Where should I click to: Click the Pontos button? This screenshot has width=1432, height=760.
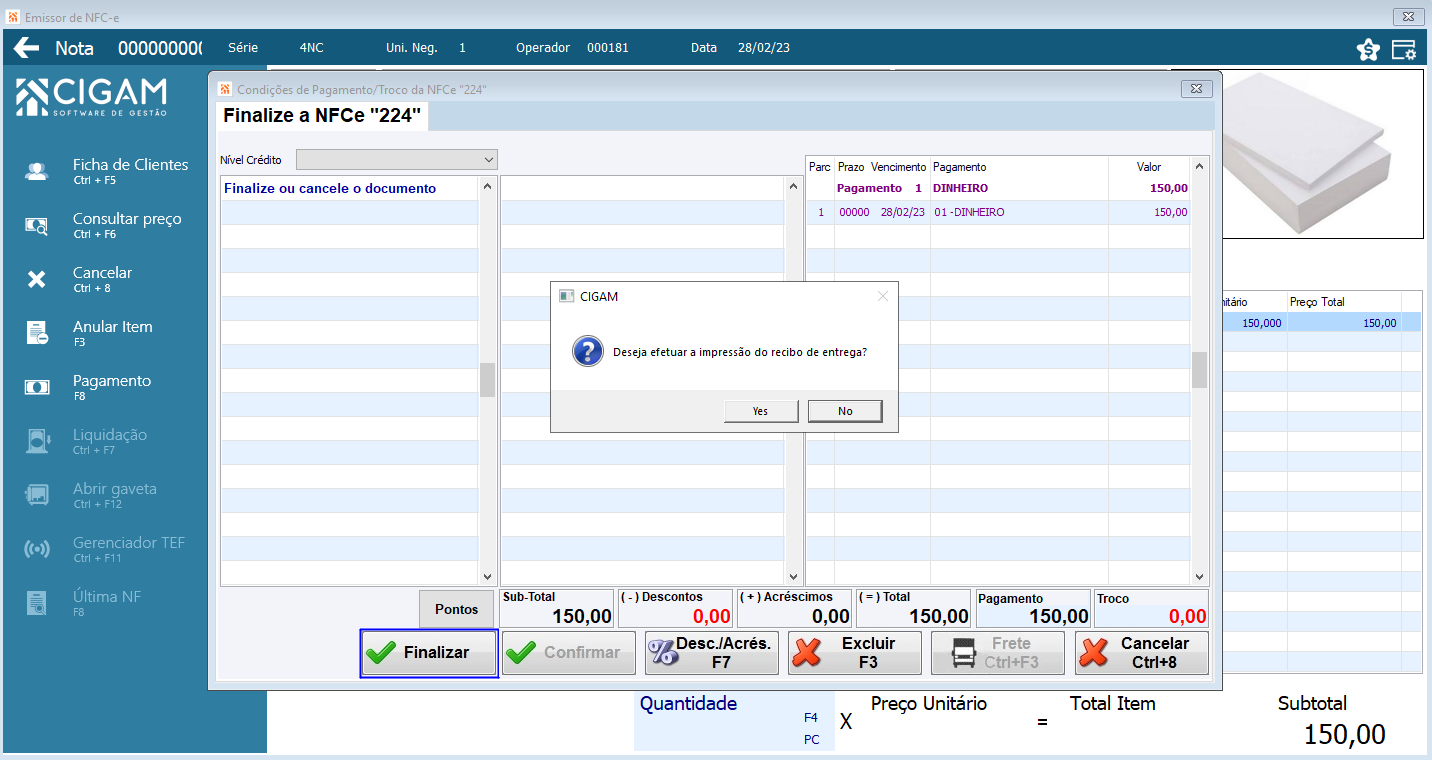(x=457, y=609)
